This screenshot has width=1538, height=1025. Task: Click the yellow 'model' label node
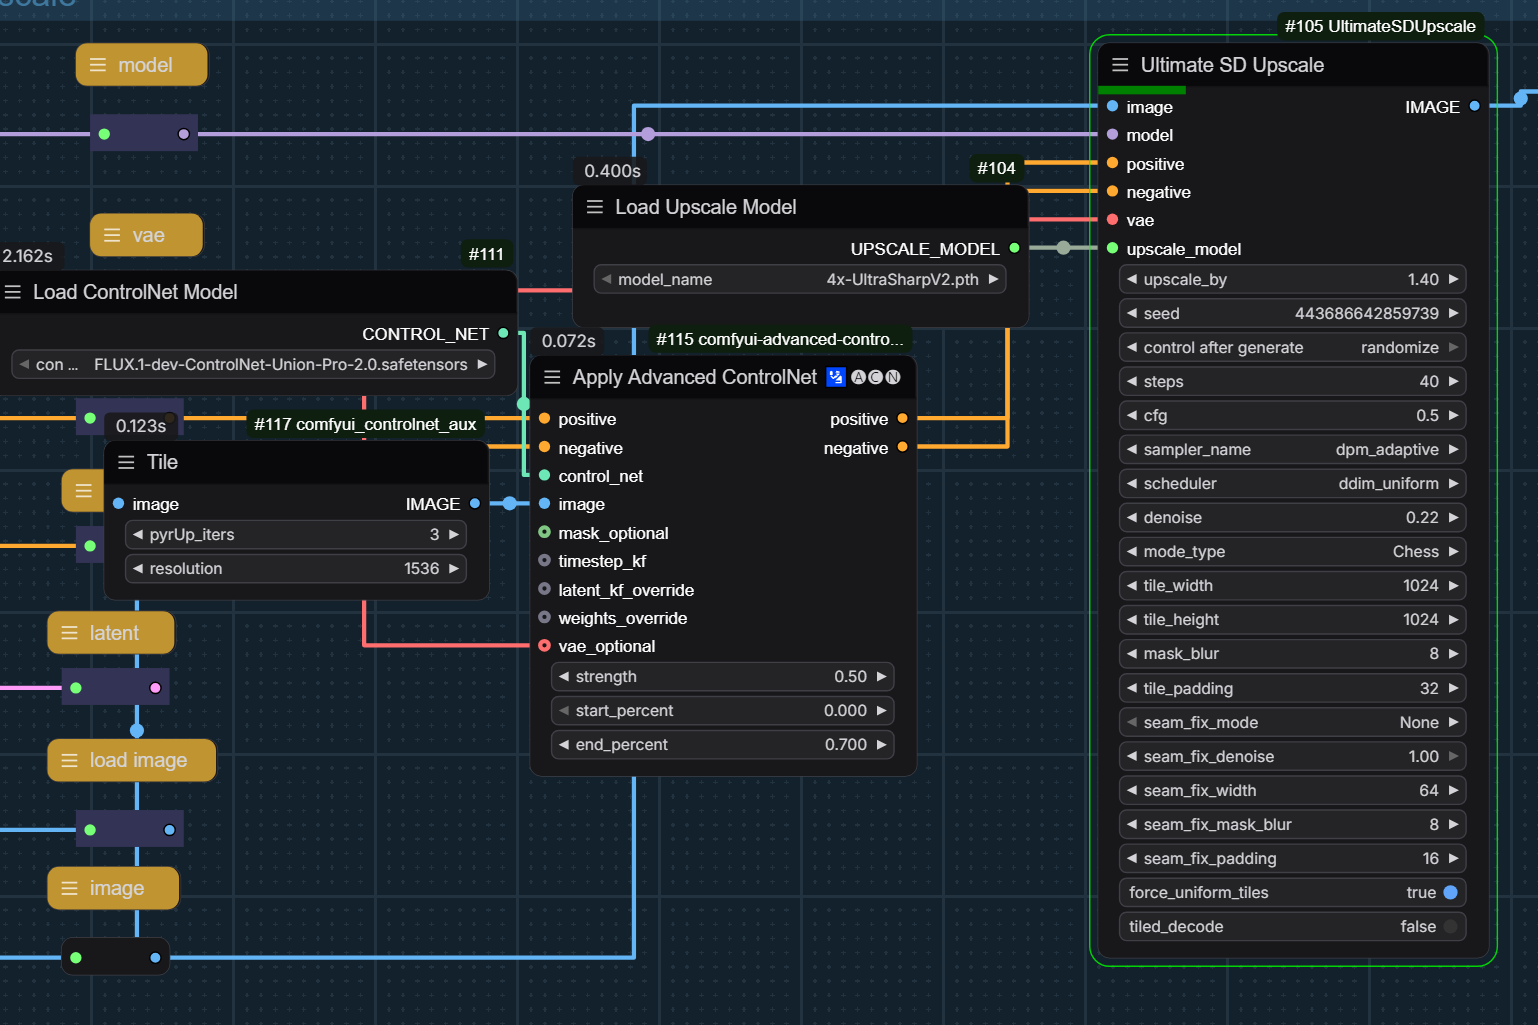click(x=142, y=65)
